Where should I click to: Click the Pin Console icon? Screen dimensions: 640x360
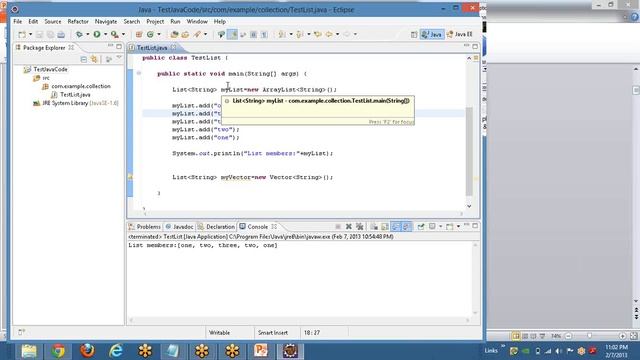point(421,227)
